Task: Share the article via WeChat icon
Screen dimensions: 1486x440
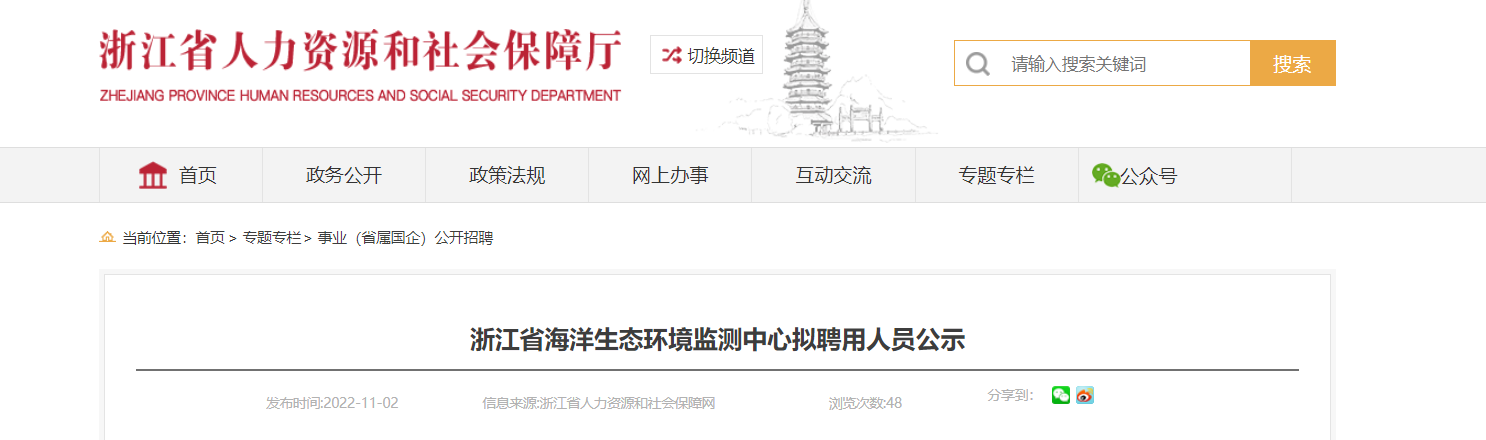Action: click(1061, 395)
